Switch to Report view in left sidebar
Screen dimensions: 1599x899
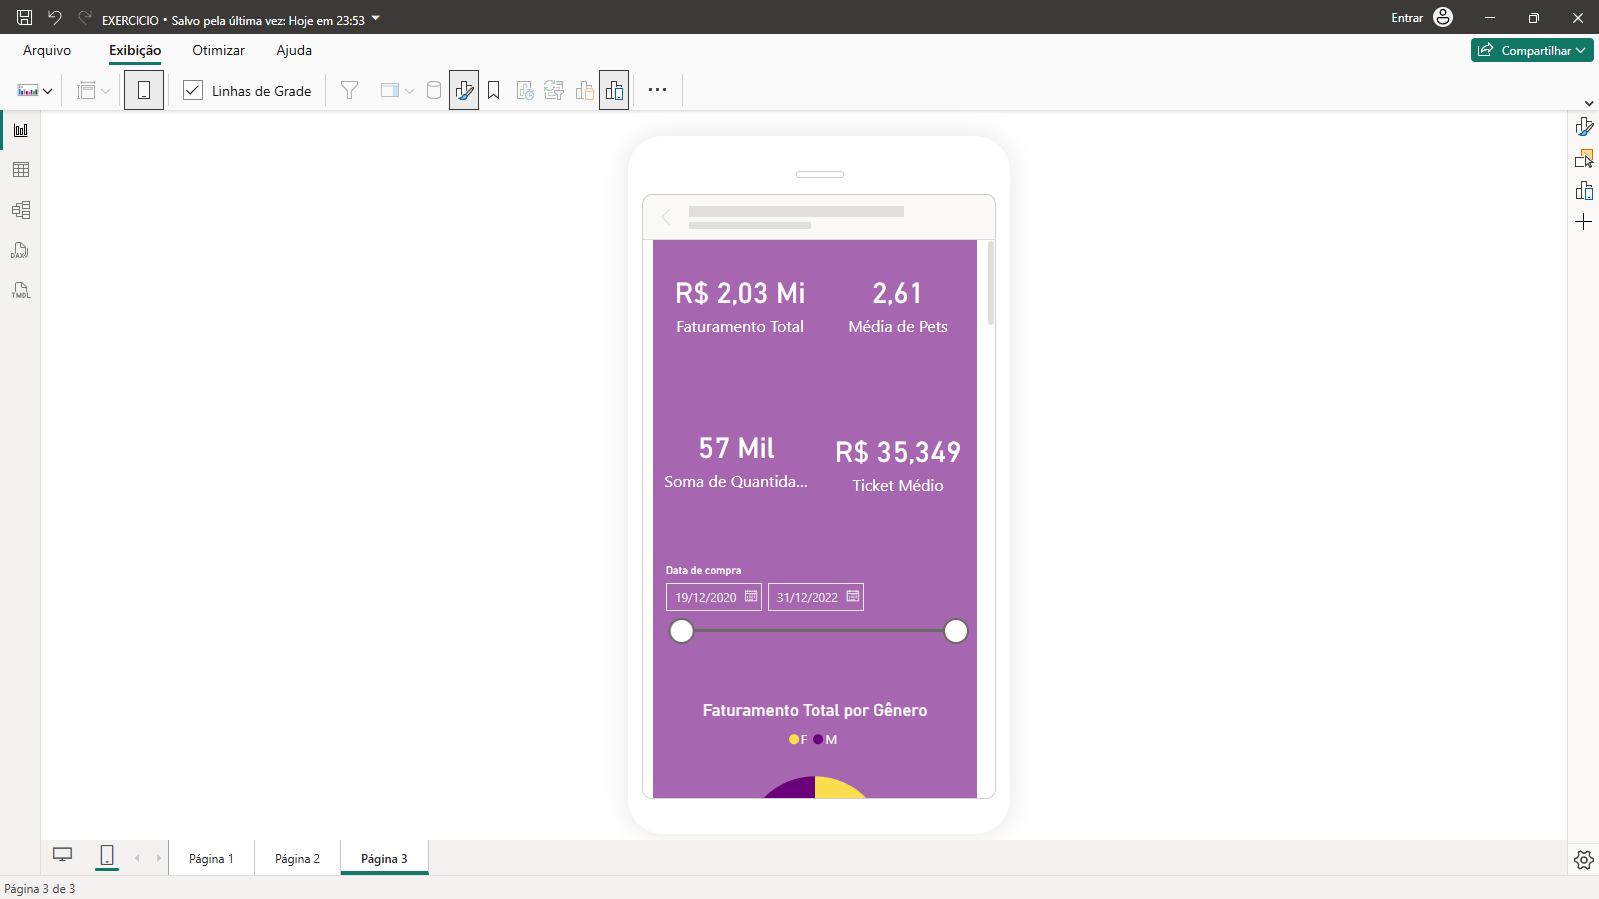(21, 130)
